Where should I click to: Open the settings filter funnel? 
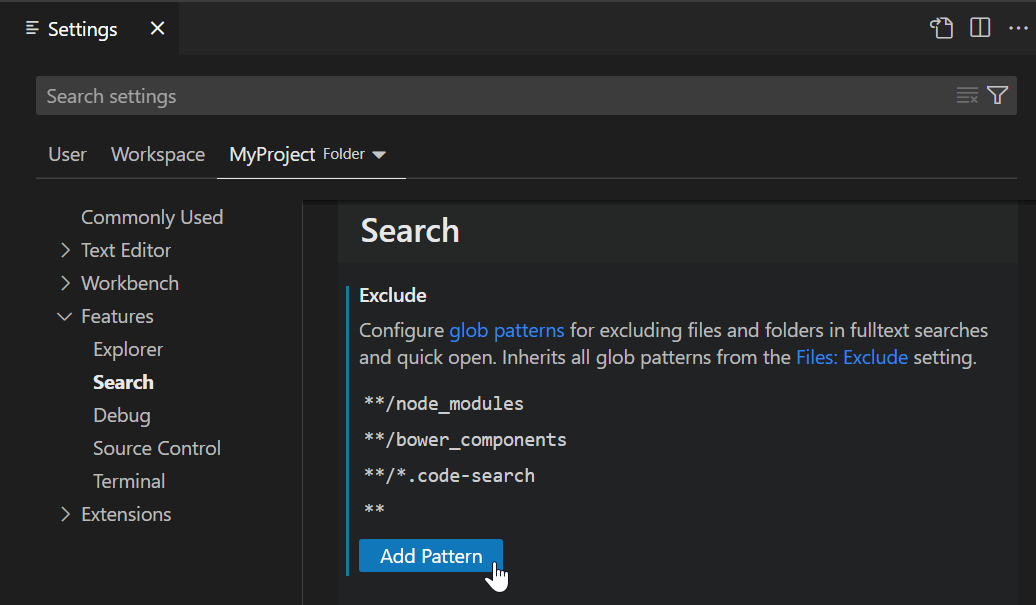tap(998, 96)
